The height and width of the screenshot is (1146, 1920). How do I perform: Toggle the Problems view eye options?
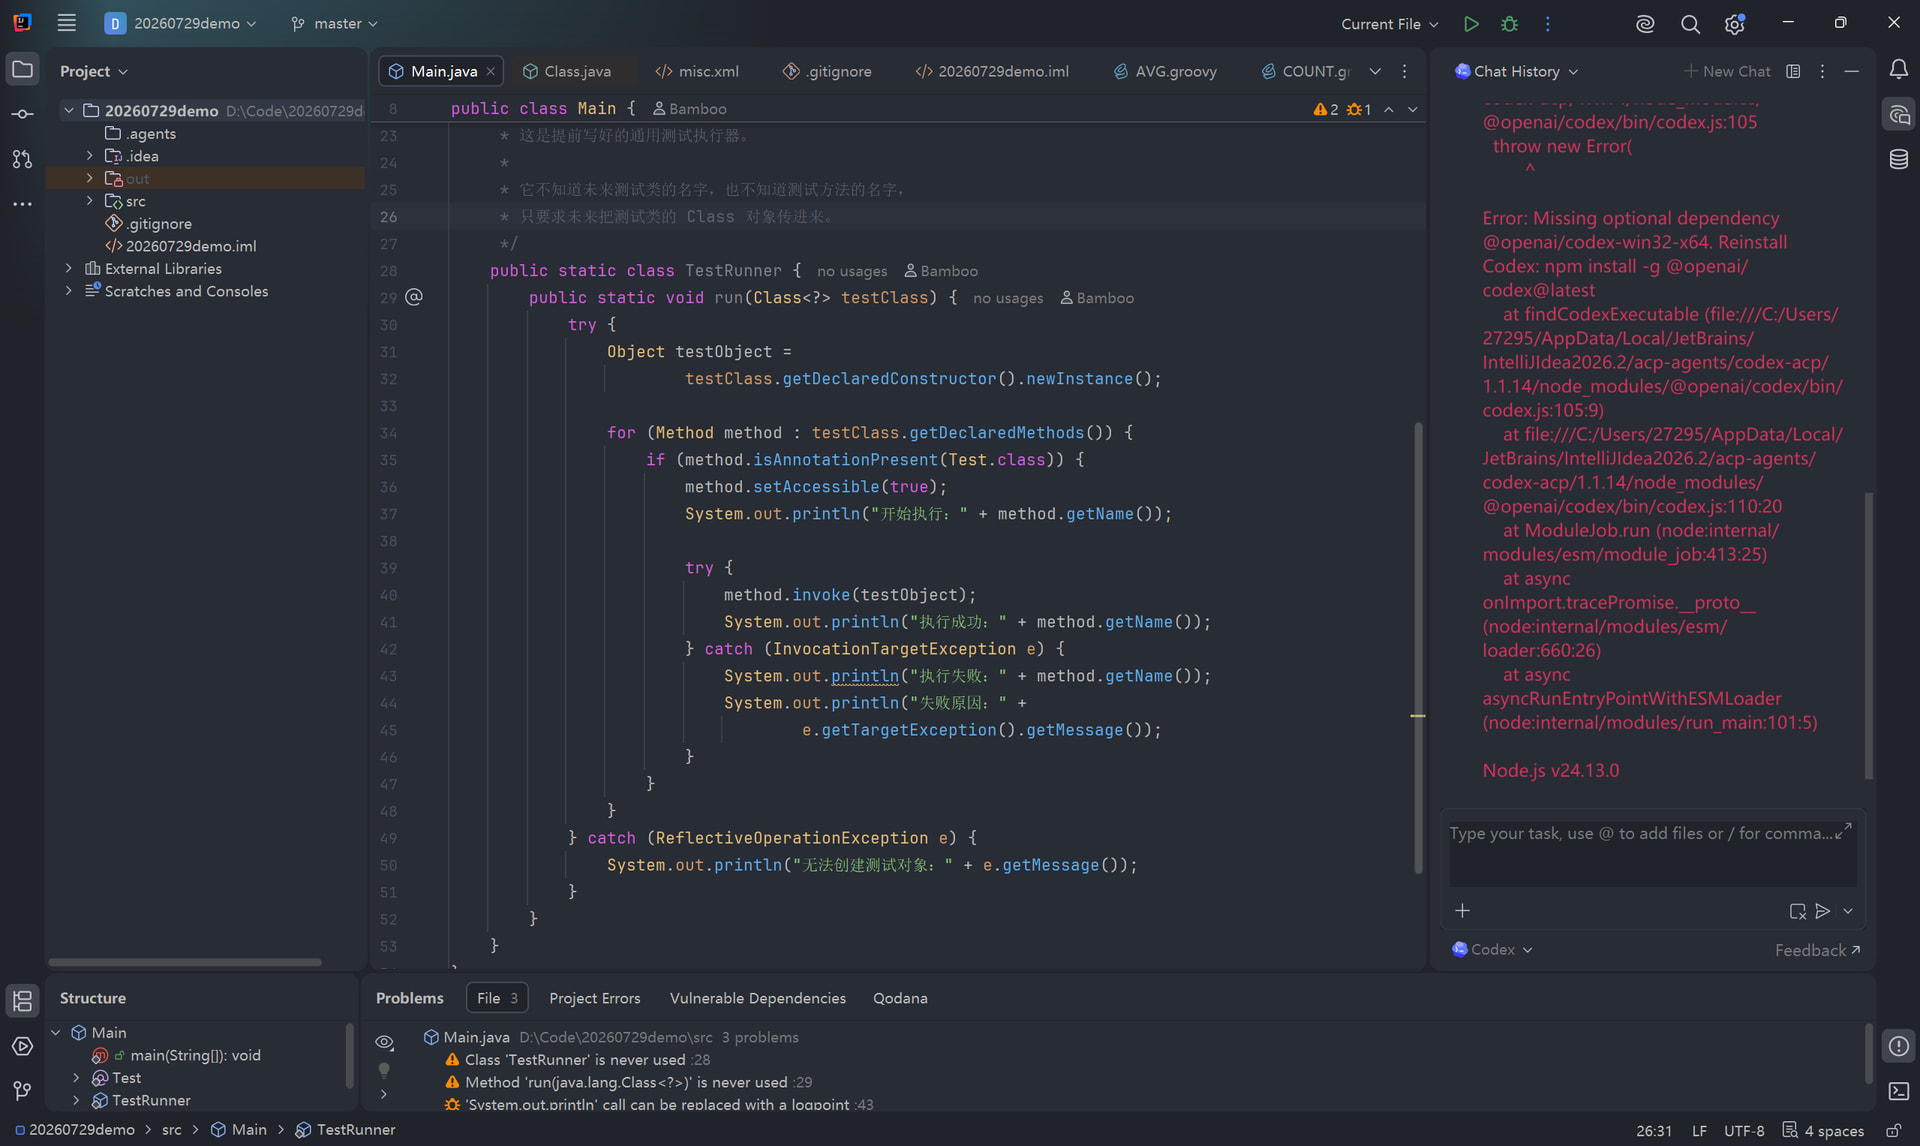point(384,1043)
